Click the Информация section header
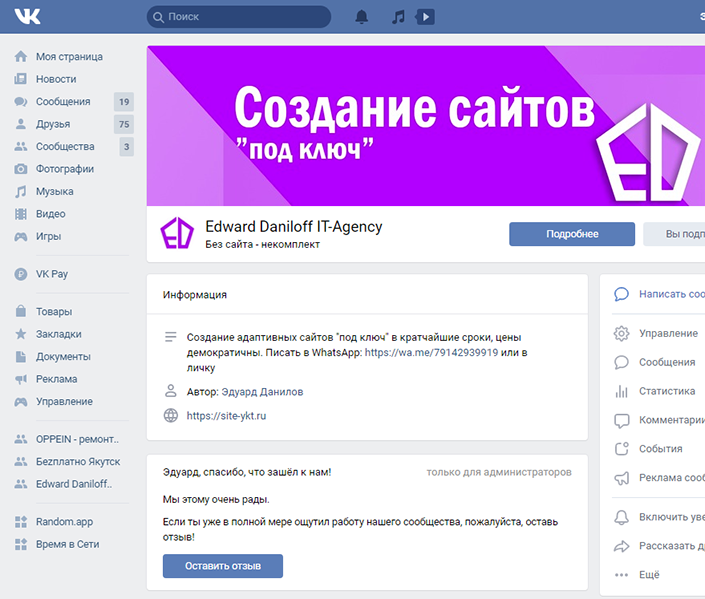 coord(195,295)
